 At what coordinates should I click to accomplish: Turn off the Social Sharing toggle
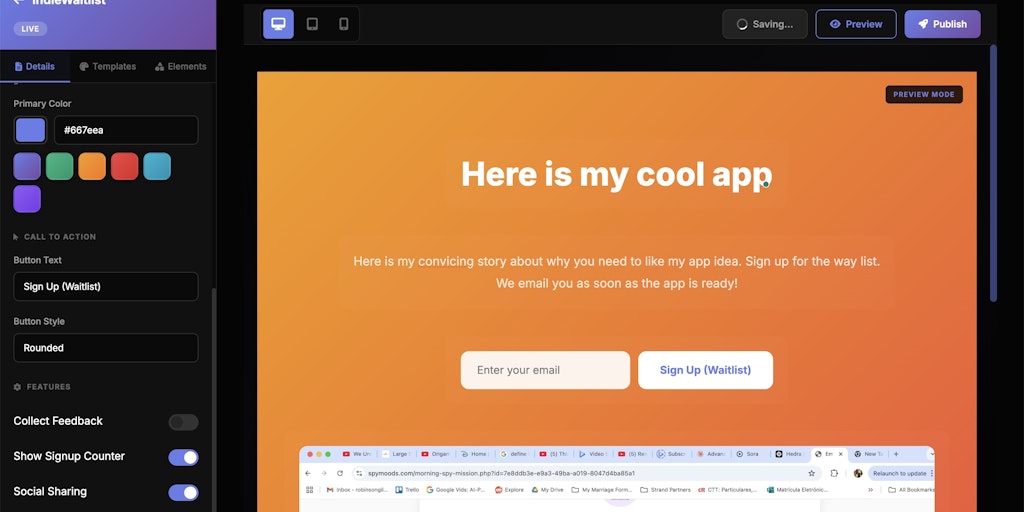183,492
